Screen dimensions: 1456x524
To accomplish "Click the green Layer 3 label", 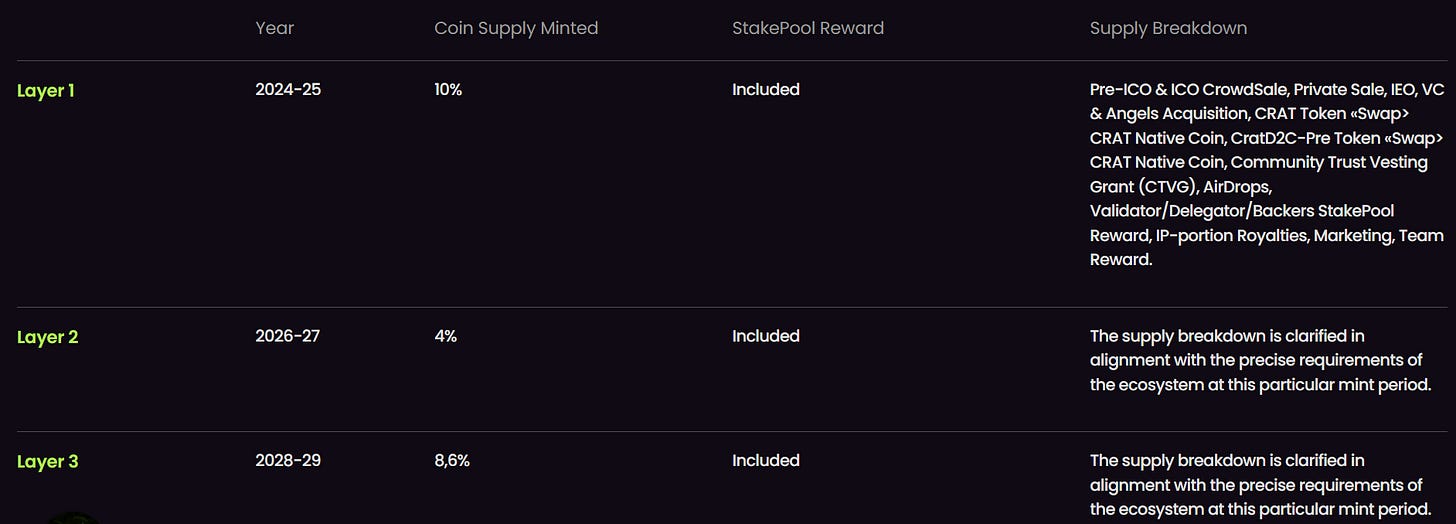I will [x=47, y=462].
